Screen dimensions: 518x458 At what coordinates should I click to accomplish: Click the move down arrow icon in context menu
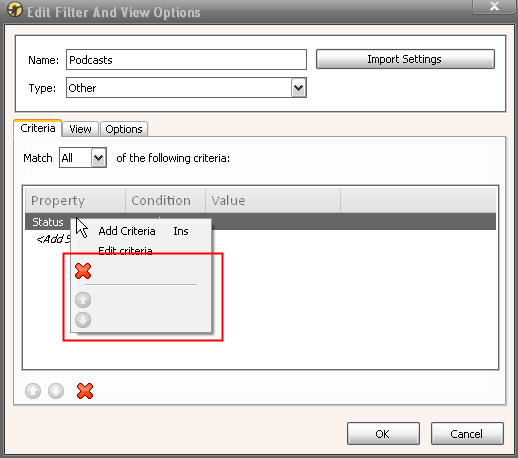pyautogui.click(x=83, y=320)
